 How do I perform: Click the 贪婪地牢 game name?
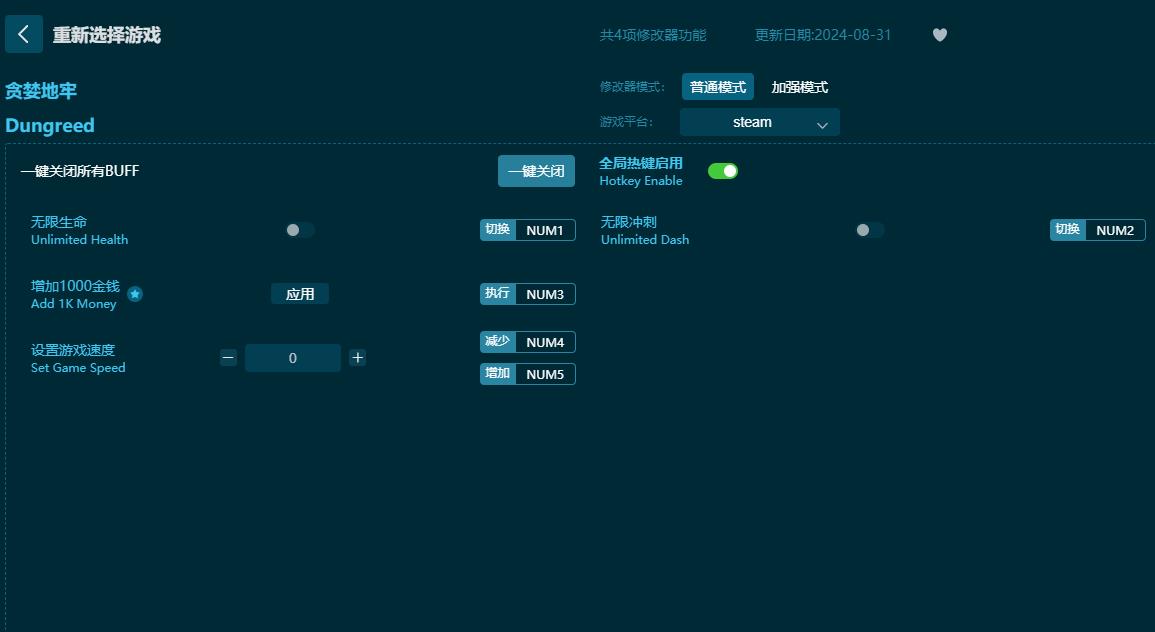pyautogui.click(x=41, y=91)
